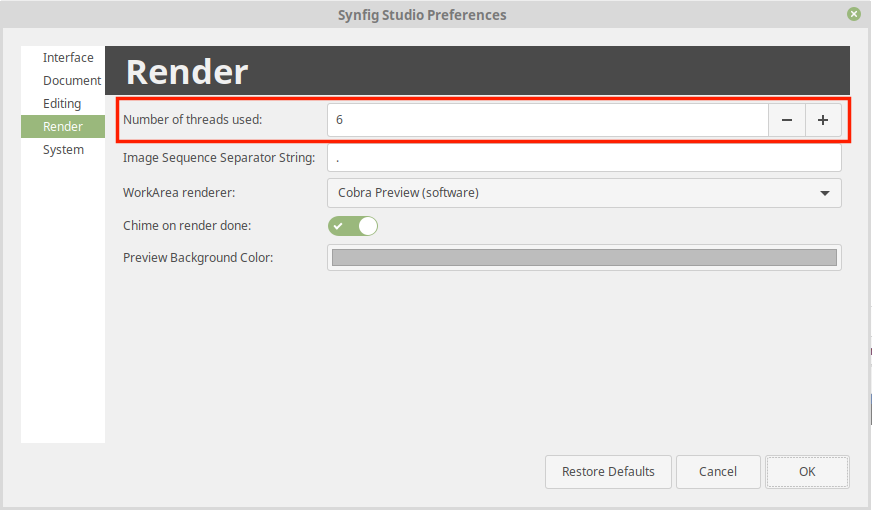This screenshot has height=510, width=872.
Task: Click the Chime on render done label
Action: 187,226
